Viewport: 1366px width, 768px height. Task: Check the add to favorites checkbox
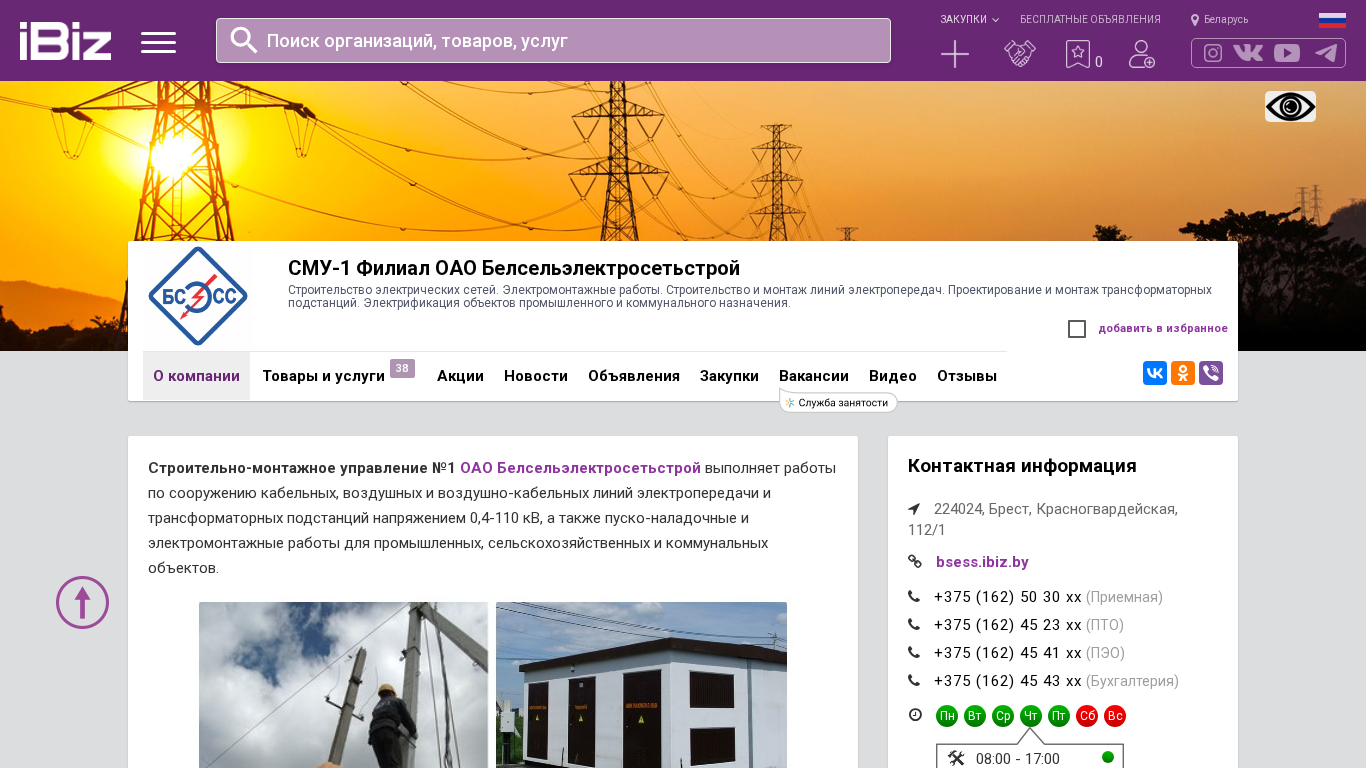pyautogui.click(x=1077, y=329)
